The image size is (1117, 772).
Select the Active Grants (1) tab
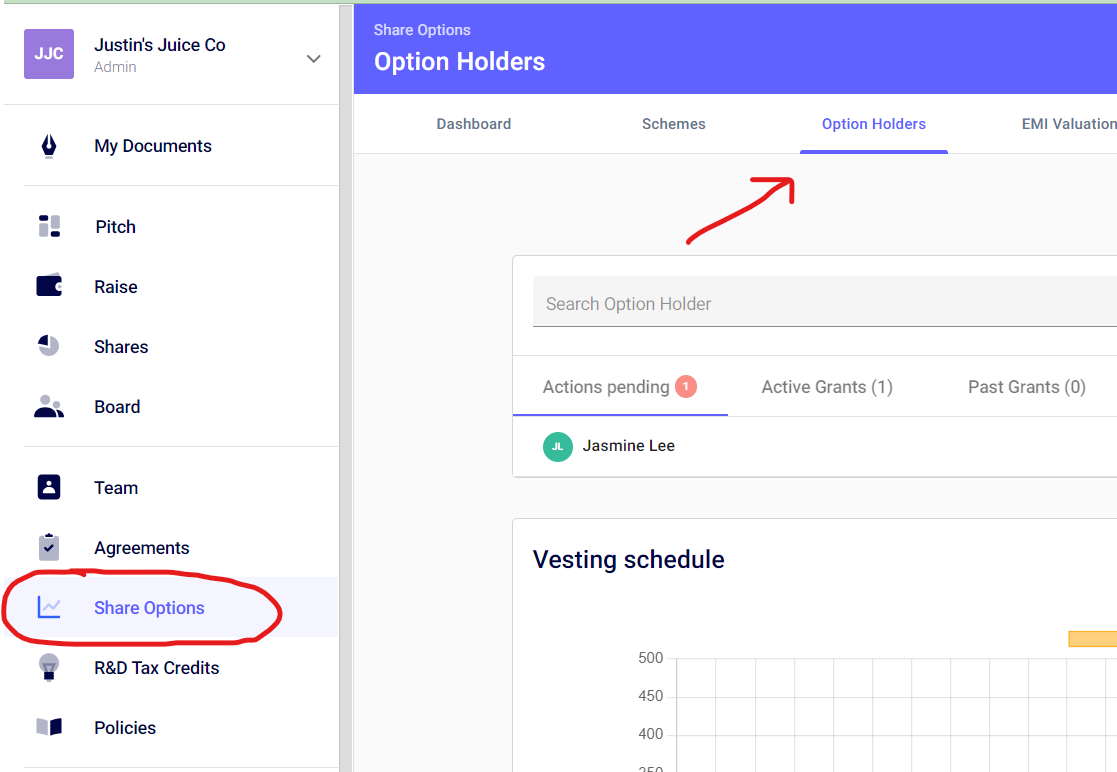827,387
